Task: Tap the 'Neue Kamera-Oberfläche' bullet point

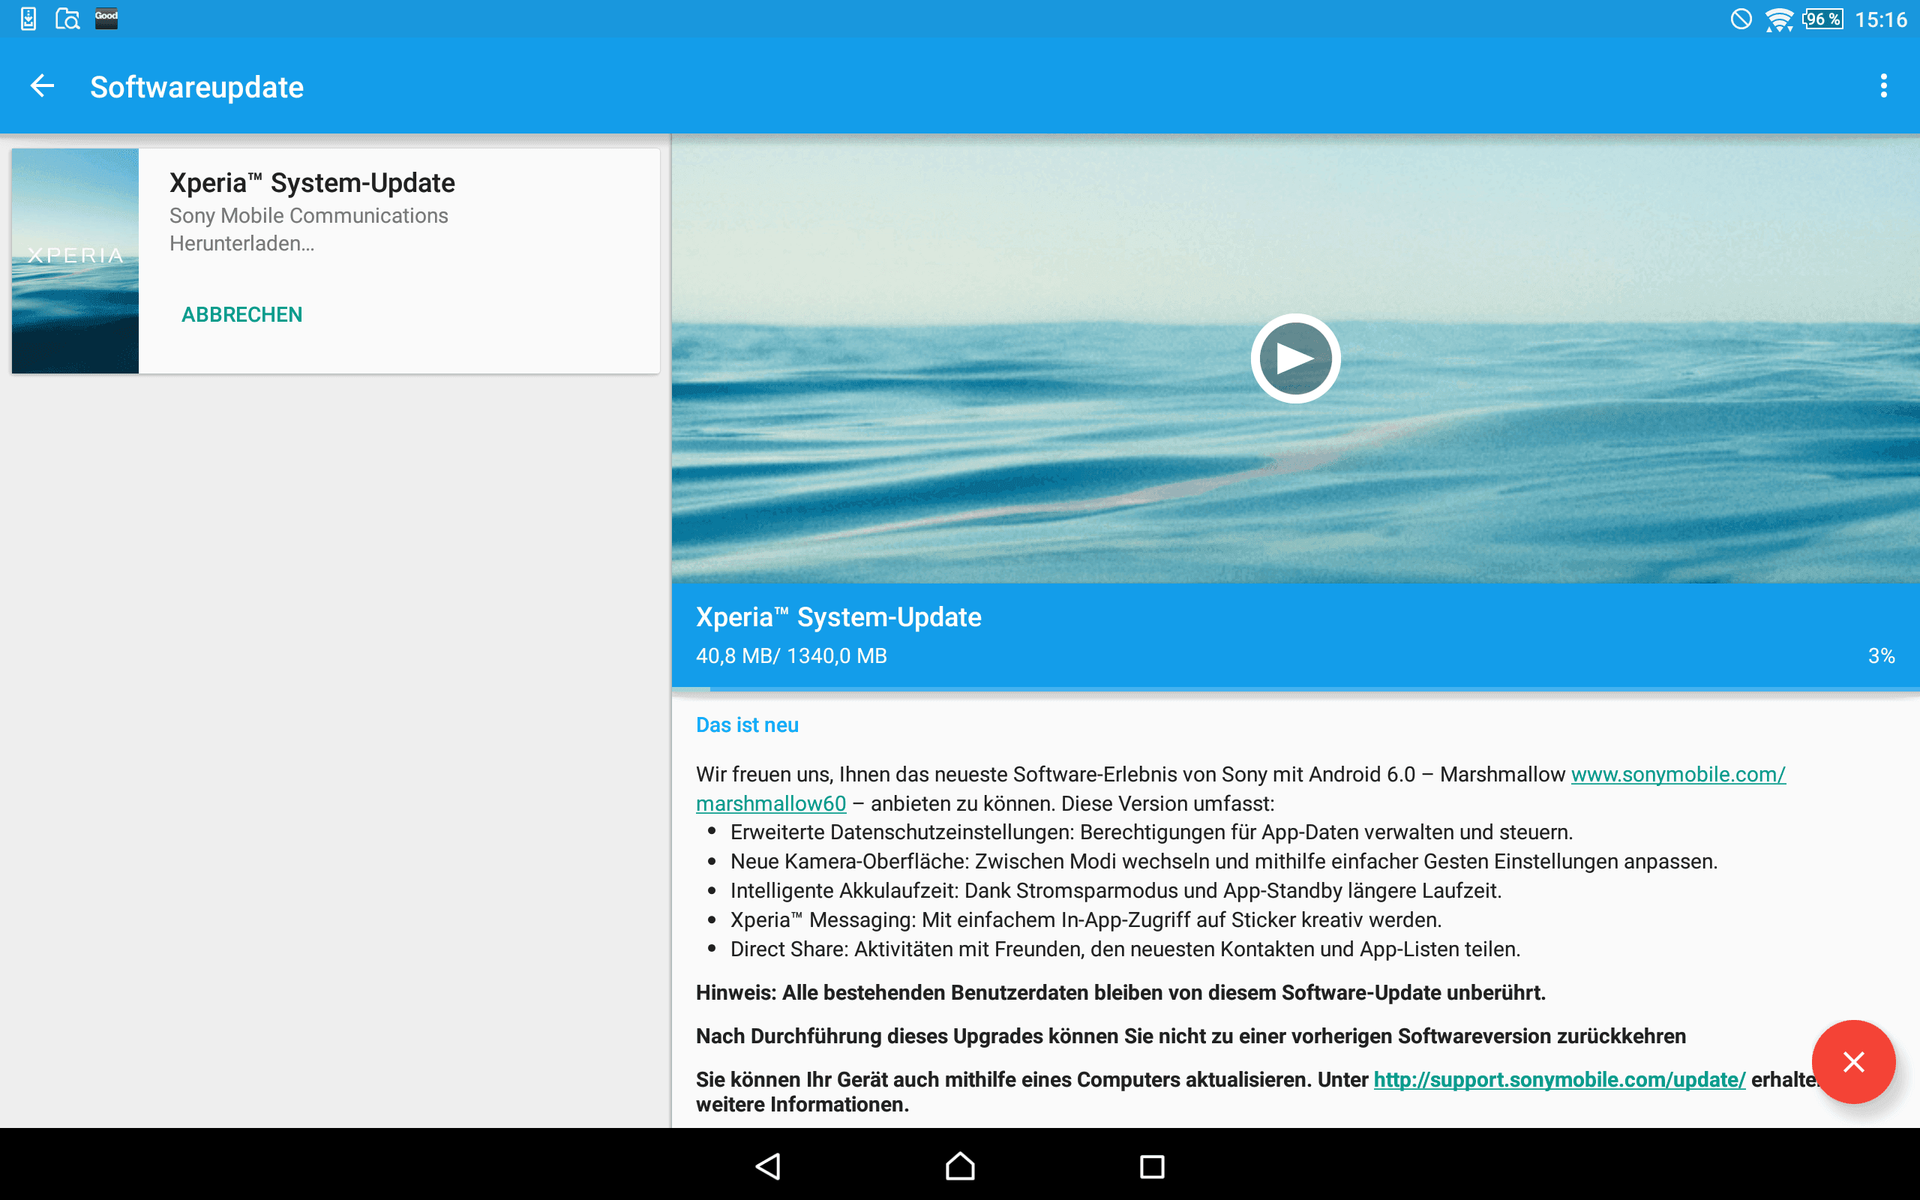Action: pyautogui.click(x=1224, y=862)
